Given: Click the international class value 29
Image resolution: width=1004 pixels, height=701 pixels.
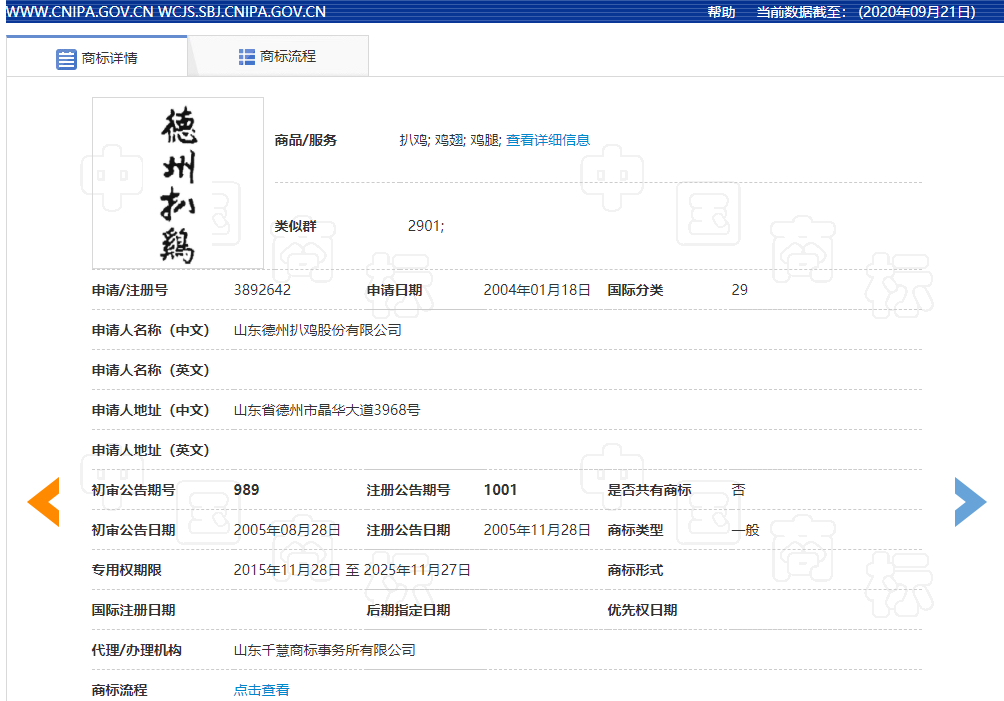Looking at the screenshot, I should 740,290.
